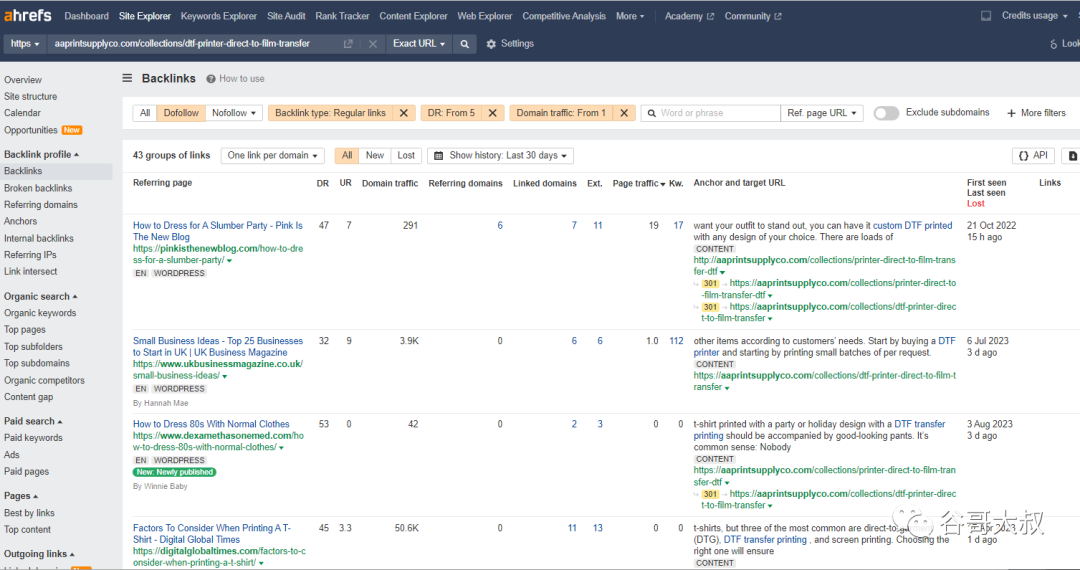Click the Ahrefs logo
Image resolution: width=1080 pixels, height=570 pixels.
pos(28,15)
